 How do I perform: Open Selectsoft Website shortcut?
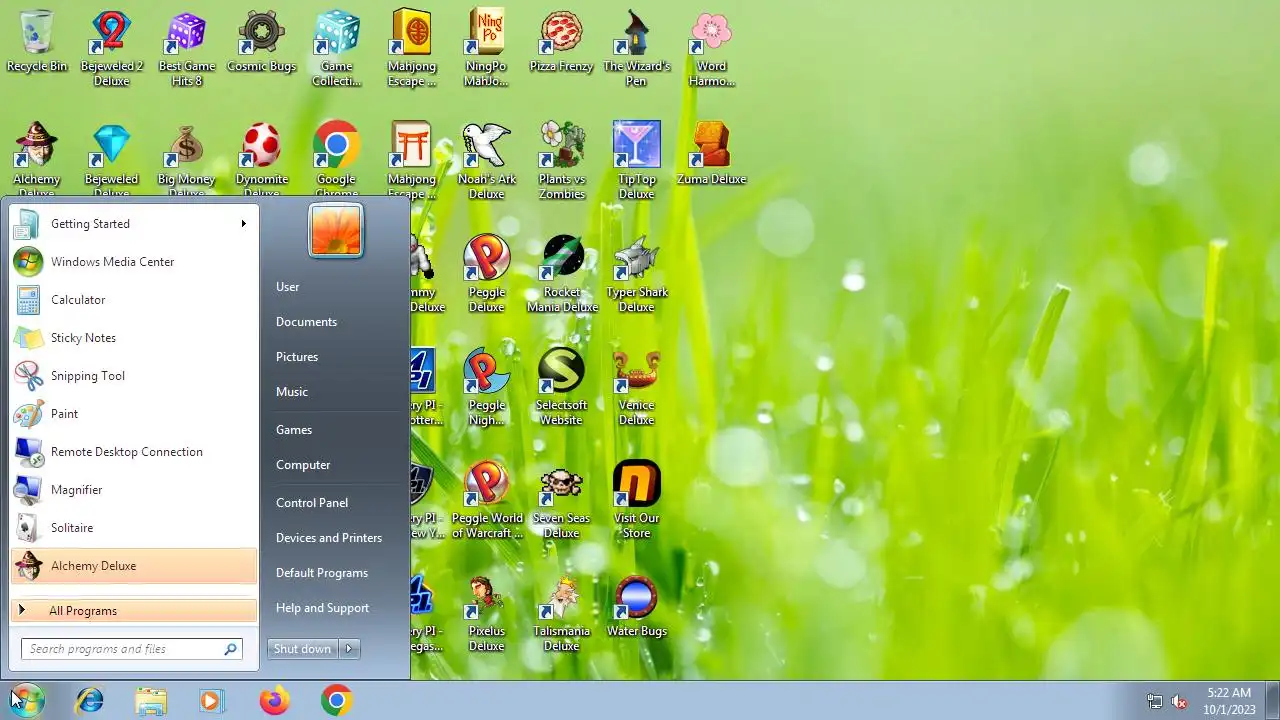pos(562,387)
